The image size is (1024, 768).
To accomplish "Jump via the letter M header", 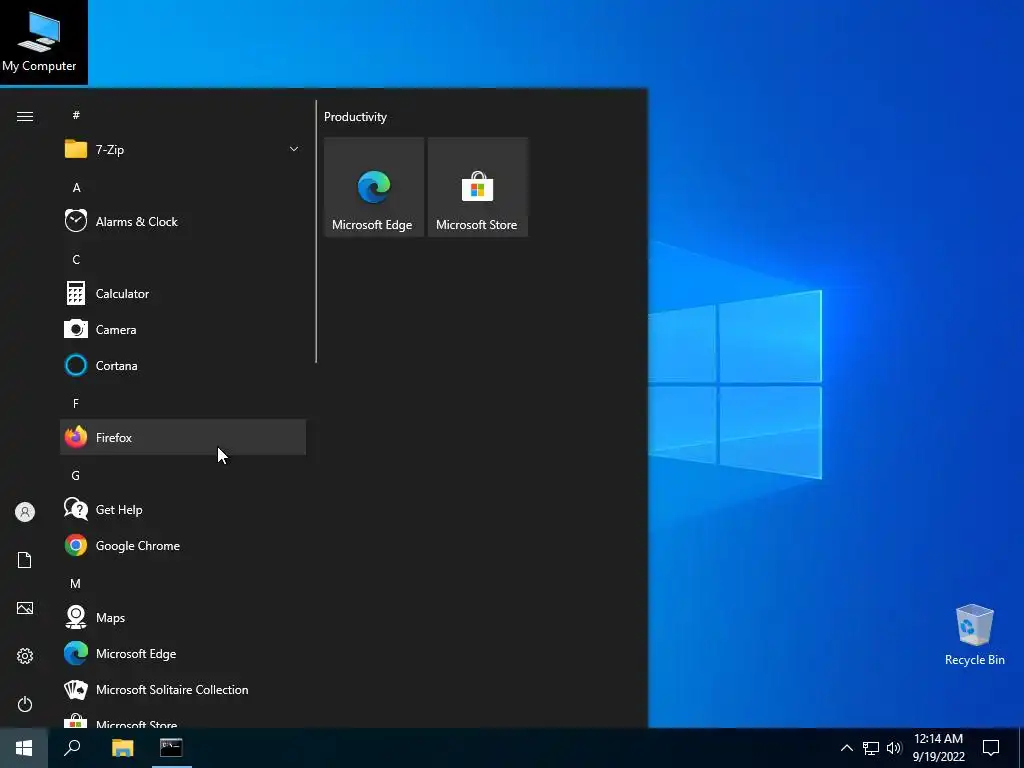I will click(x=76, y=583).
